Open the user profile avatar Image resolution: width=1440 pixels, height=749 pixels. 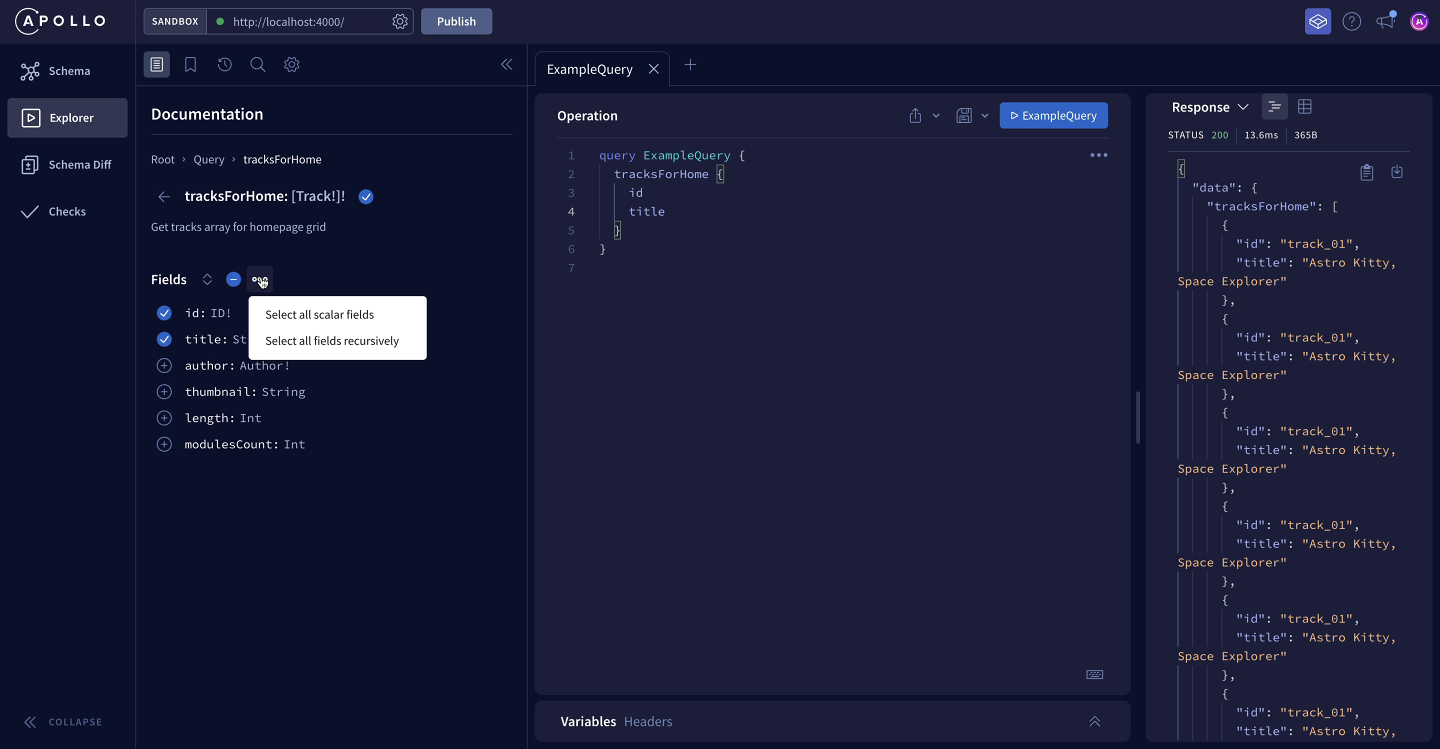pos(1419,21)
